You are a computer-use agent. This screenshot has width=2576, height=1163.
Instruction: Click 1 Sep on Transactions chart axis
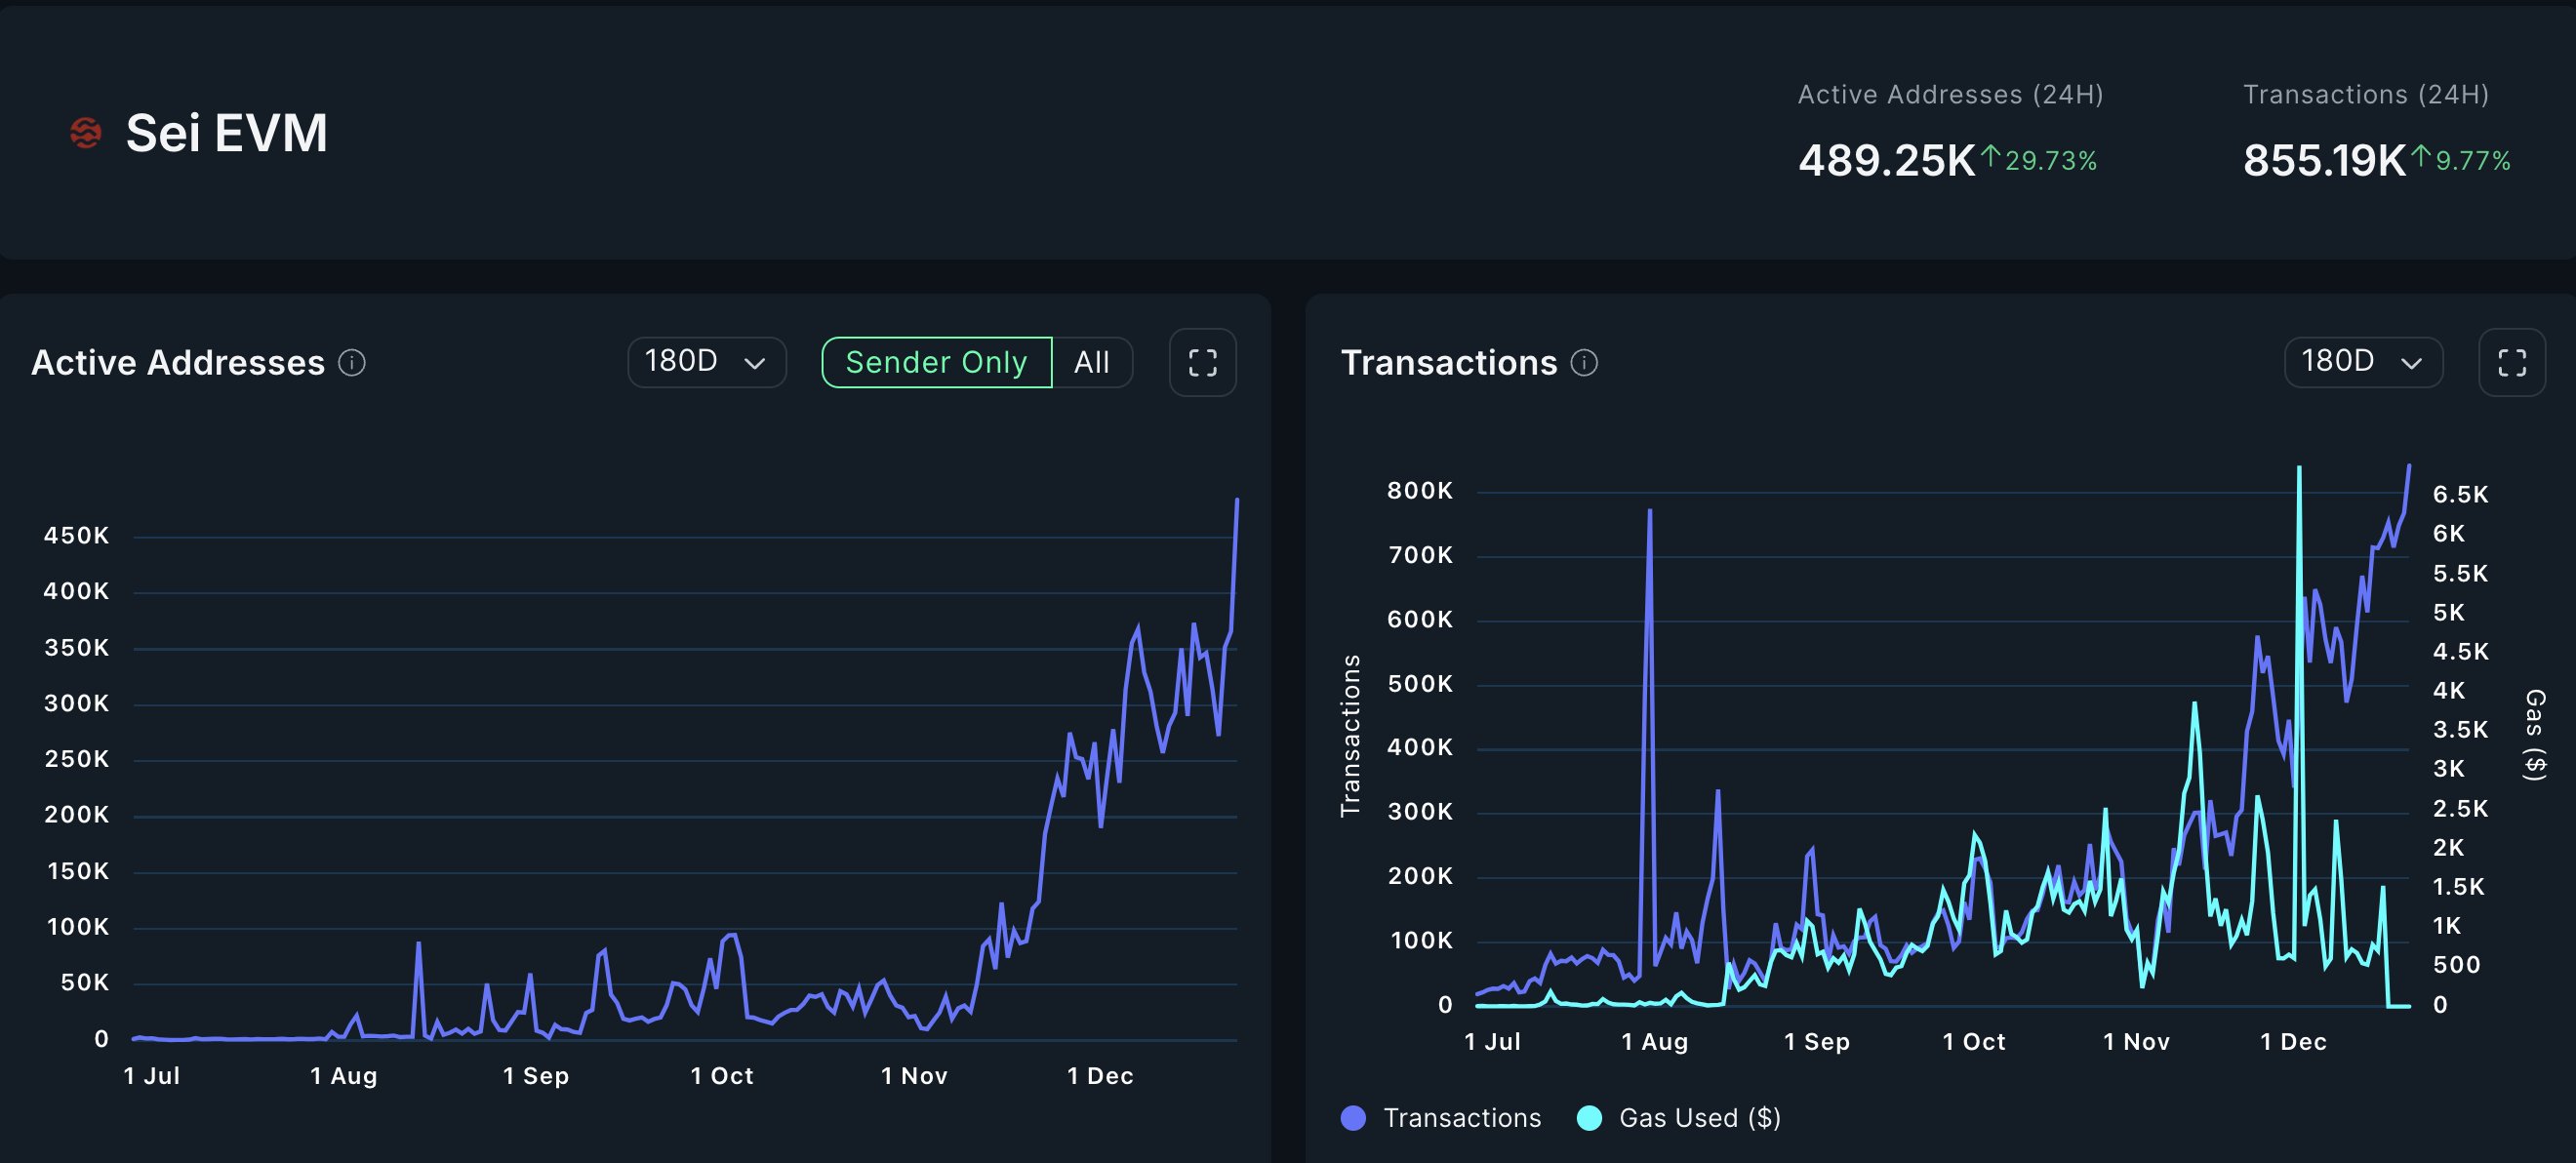click(1817, 1042)
